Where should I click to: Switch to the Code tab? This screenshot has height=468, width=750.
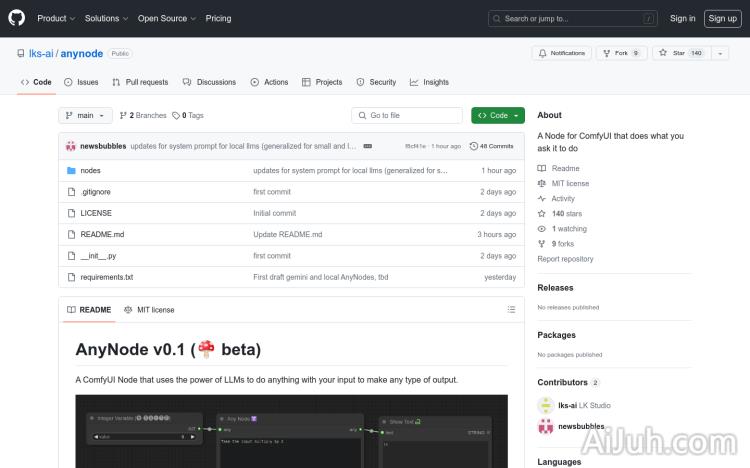(36, 82)
